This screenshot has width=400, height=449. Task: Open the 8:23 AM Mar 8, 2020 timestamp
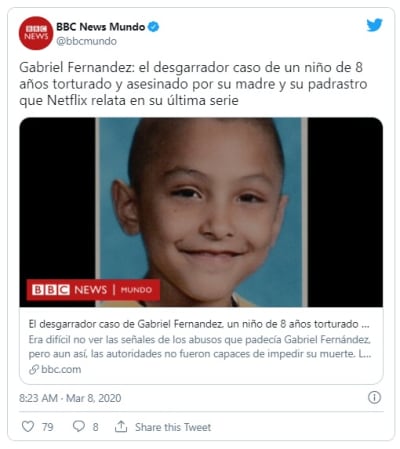coord(70,398)
